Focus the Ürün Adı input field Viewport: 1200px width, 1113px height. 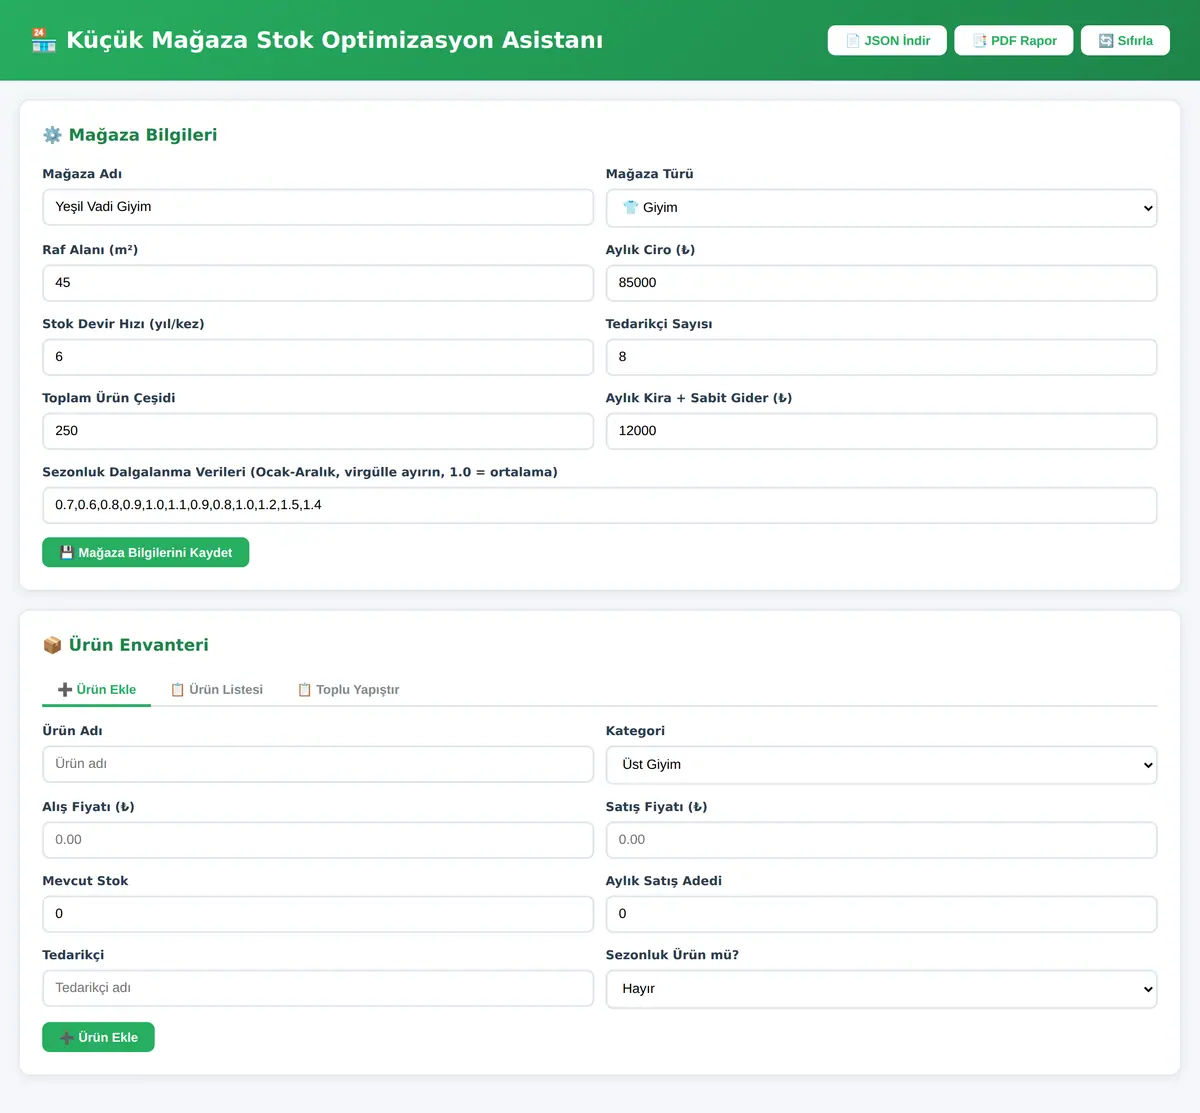click(x=318, y=764)
